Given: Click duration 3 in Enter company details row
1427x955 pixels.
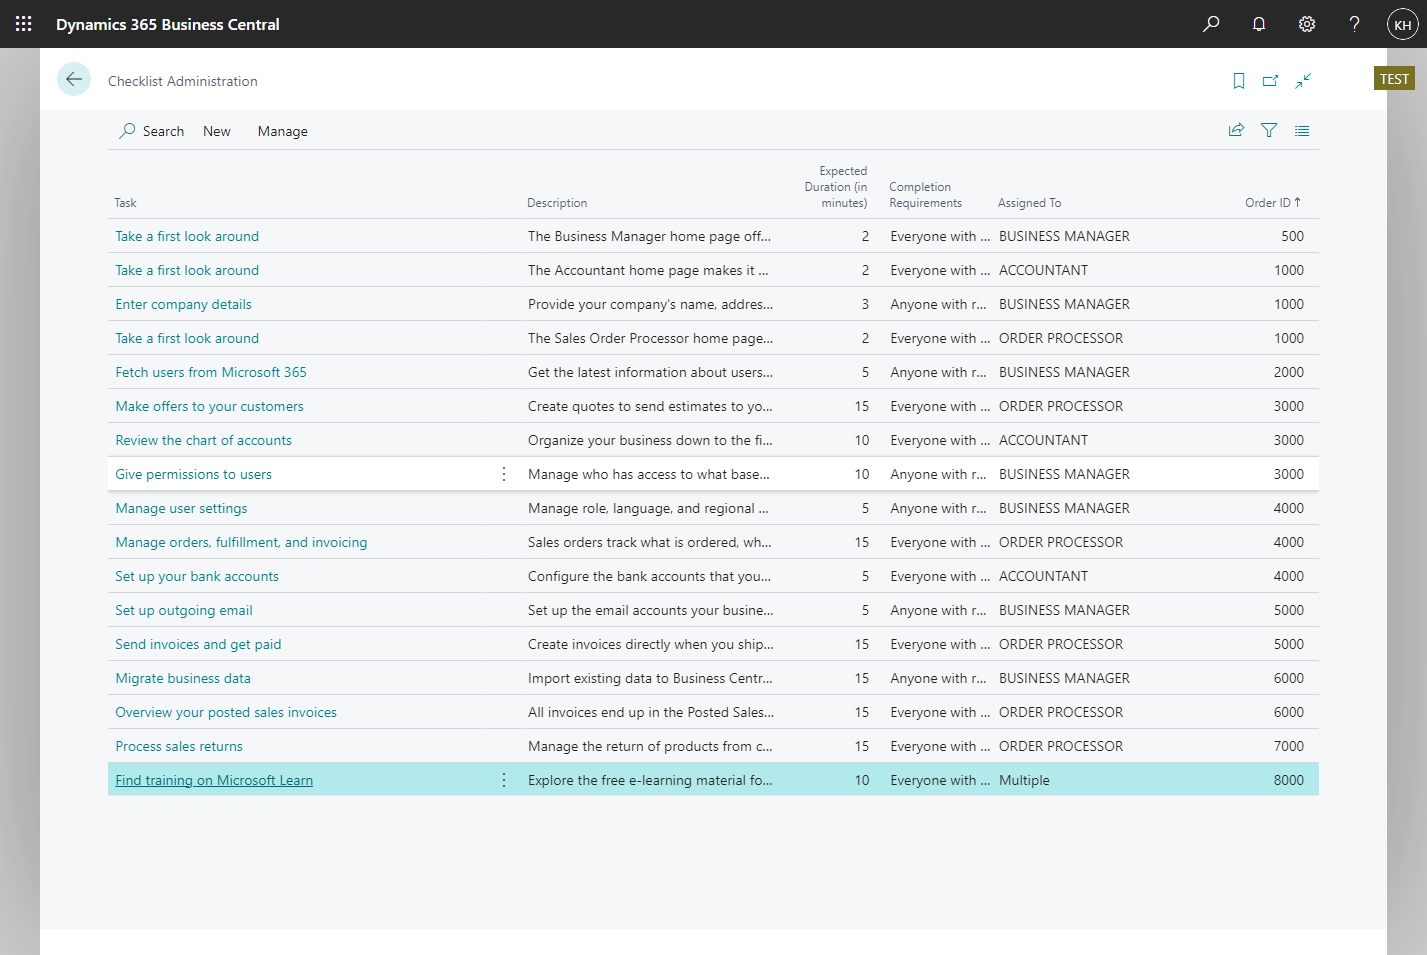Looking at the screenshot, I should [x=865, y=304].
